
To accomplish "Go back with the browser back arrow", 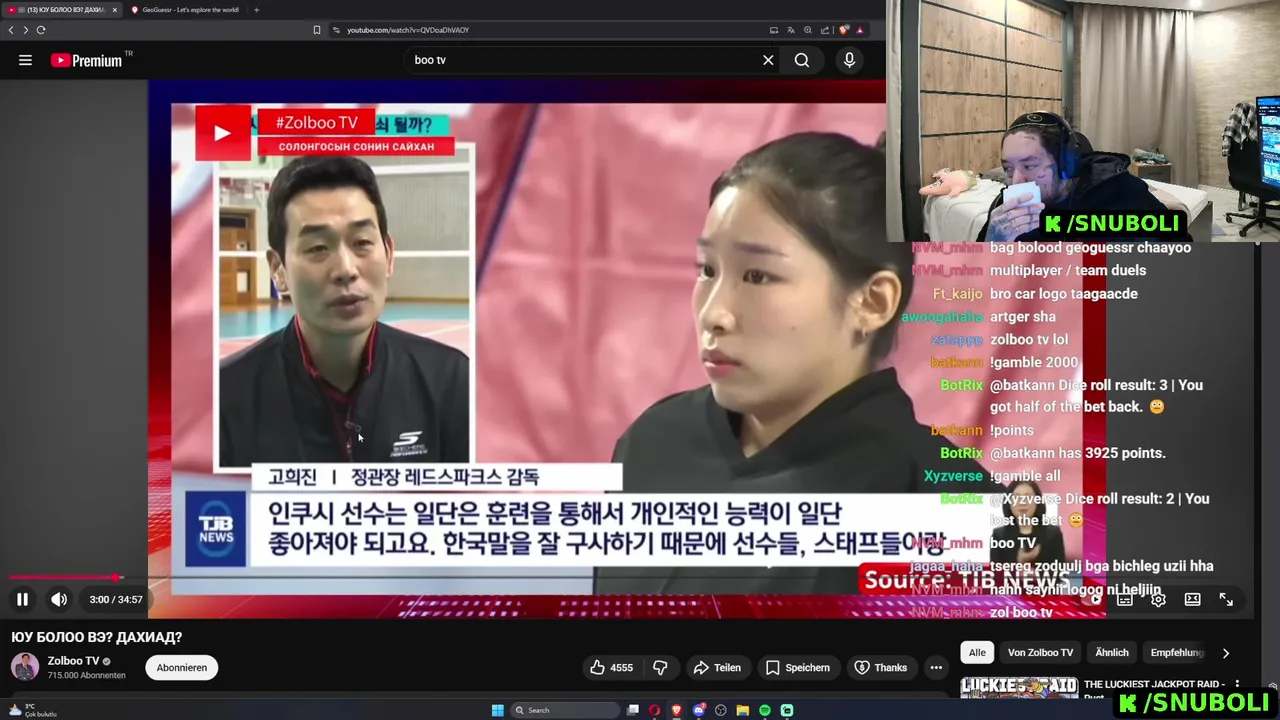I will (x=11, y=30).
